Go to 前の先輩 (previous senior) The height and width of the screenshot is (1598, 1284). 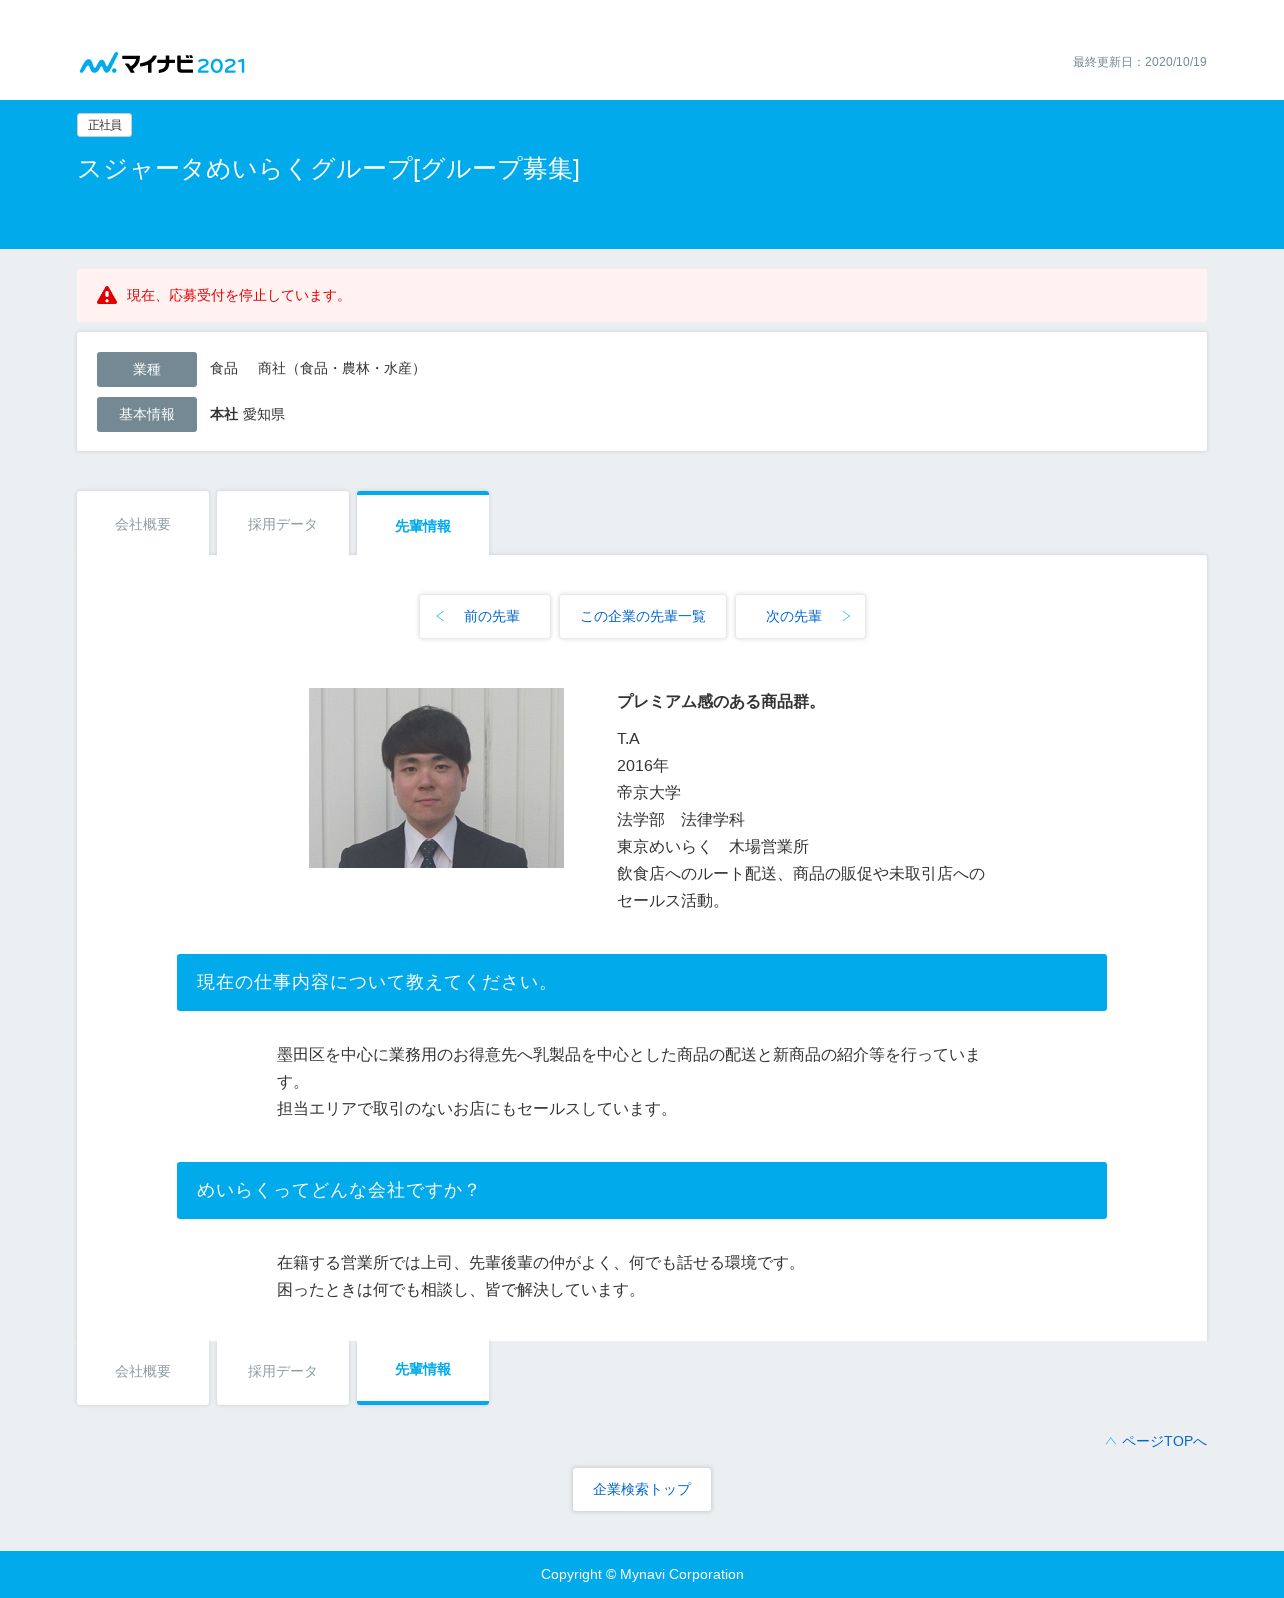[x=485, y=616]
